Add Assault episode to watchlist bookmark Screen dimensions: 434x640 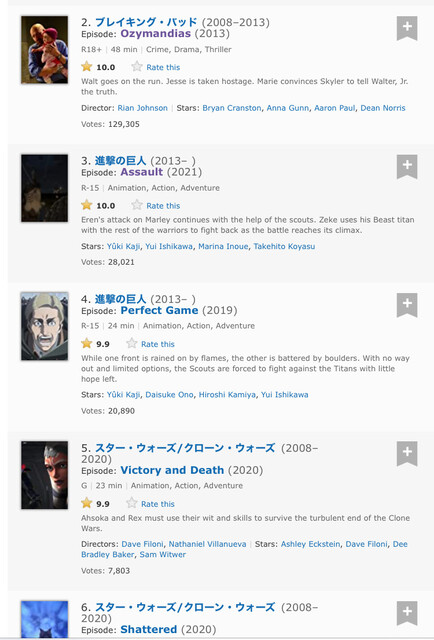click(407, 167)
